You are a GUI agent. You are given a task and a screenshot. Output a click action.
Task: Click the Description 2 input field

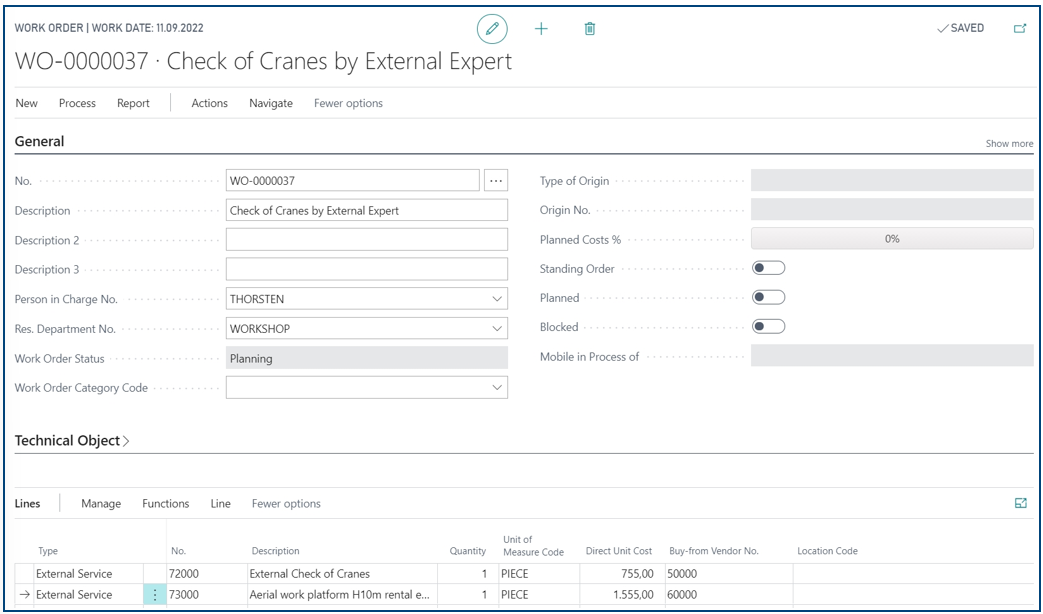tap(367, 239)
